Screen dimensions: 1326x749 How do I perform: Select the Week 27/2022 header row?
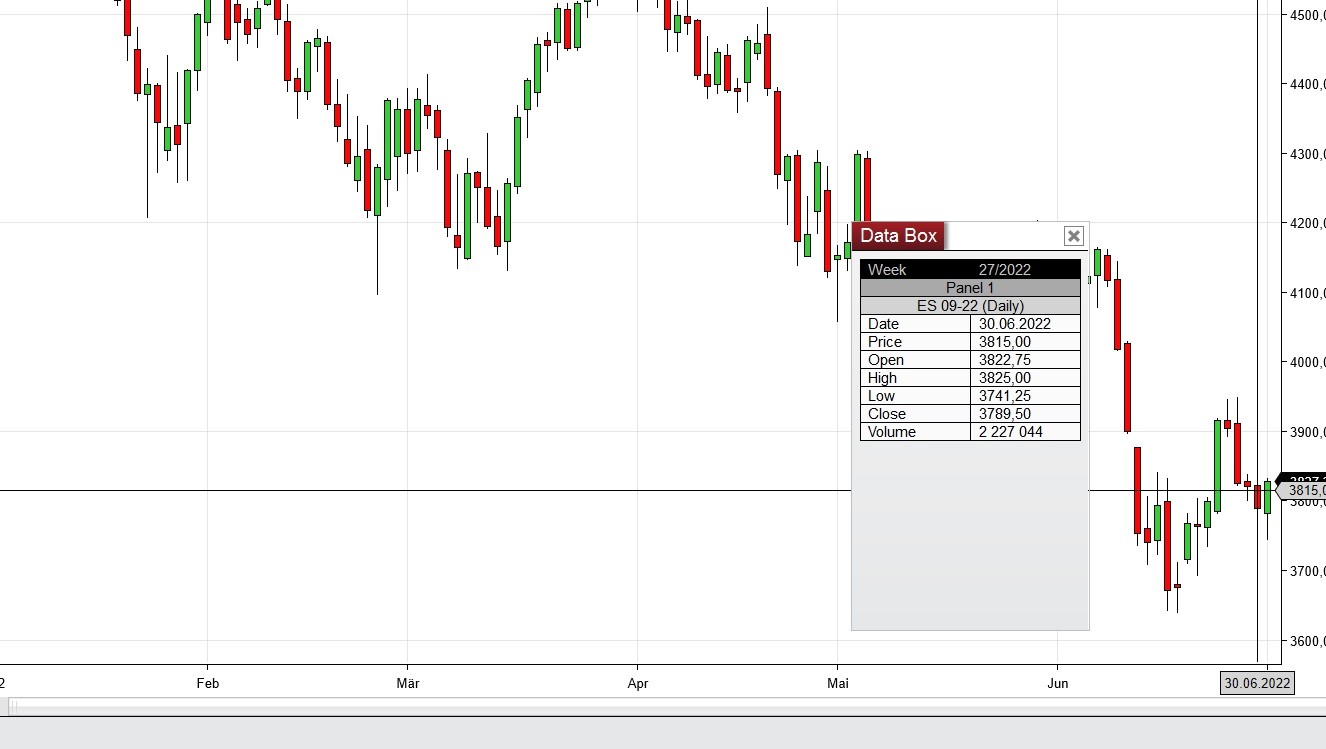point(970,269)
